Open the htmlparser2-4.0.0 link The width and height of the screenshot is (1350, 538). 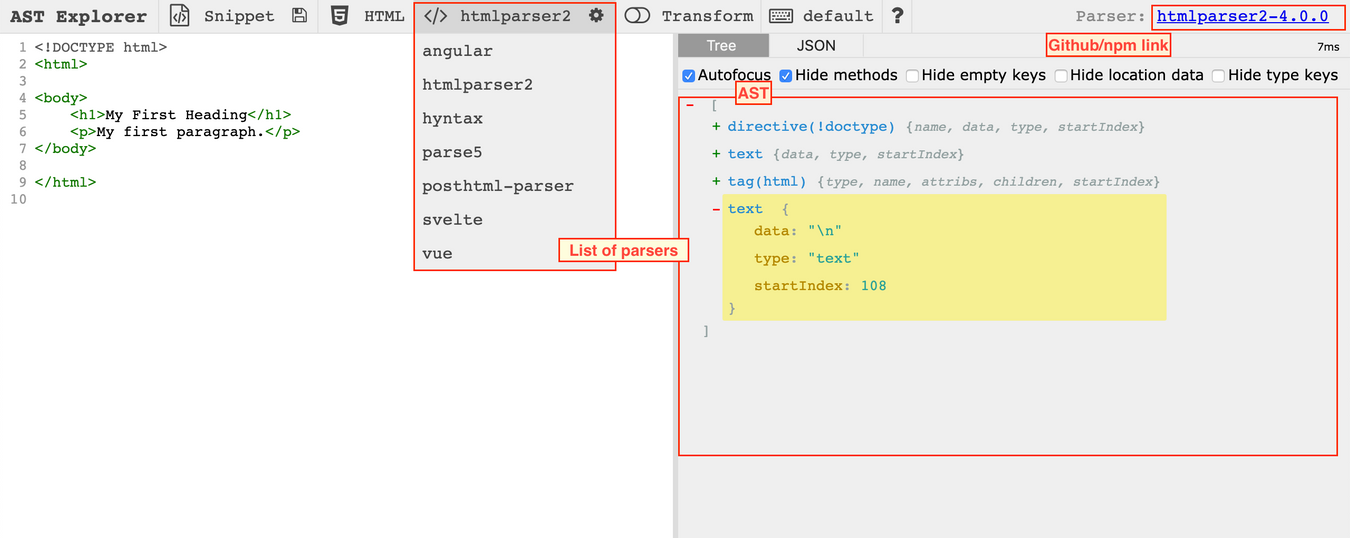1242,16
